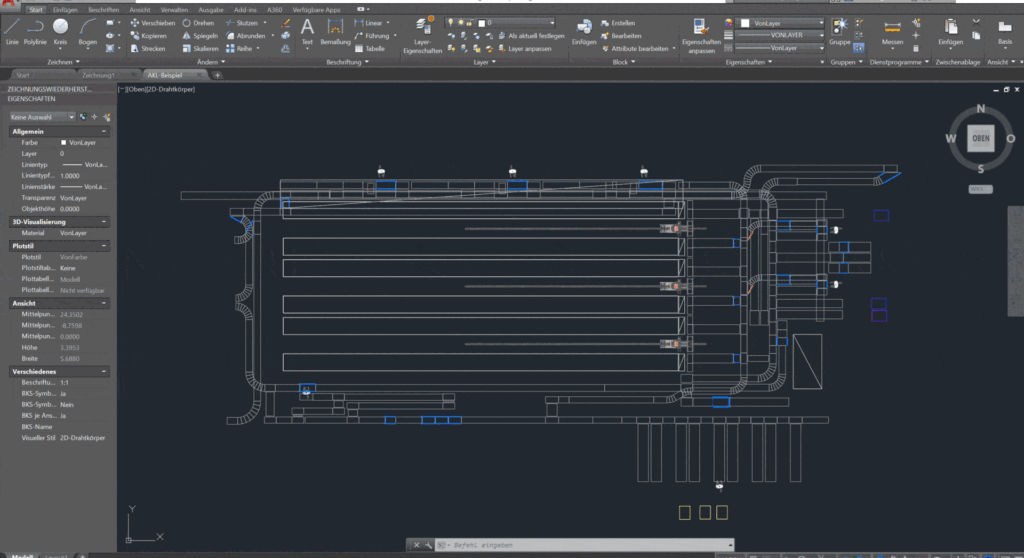Insert a Tabelle table

pyautogui.click(x=370, y=48)
